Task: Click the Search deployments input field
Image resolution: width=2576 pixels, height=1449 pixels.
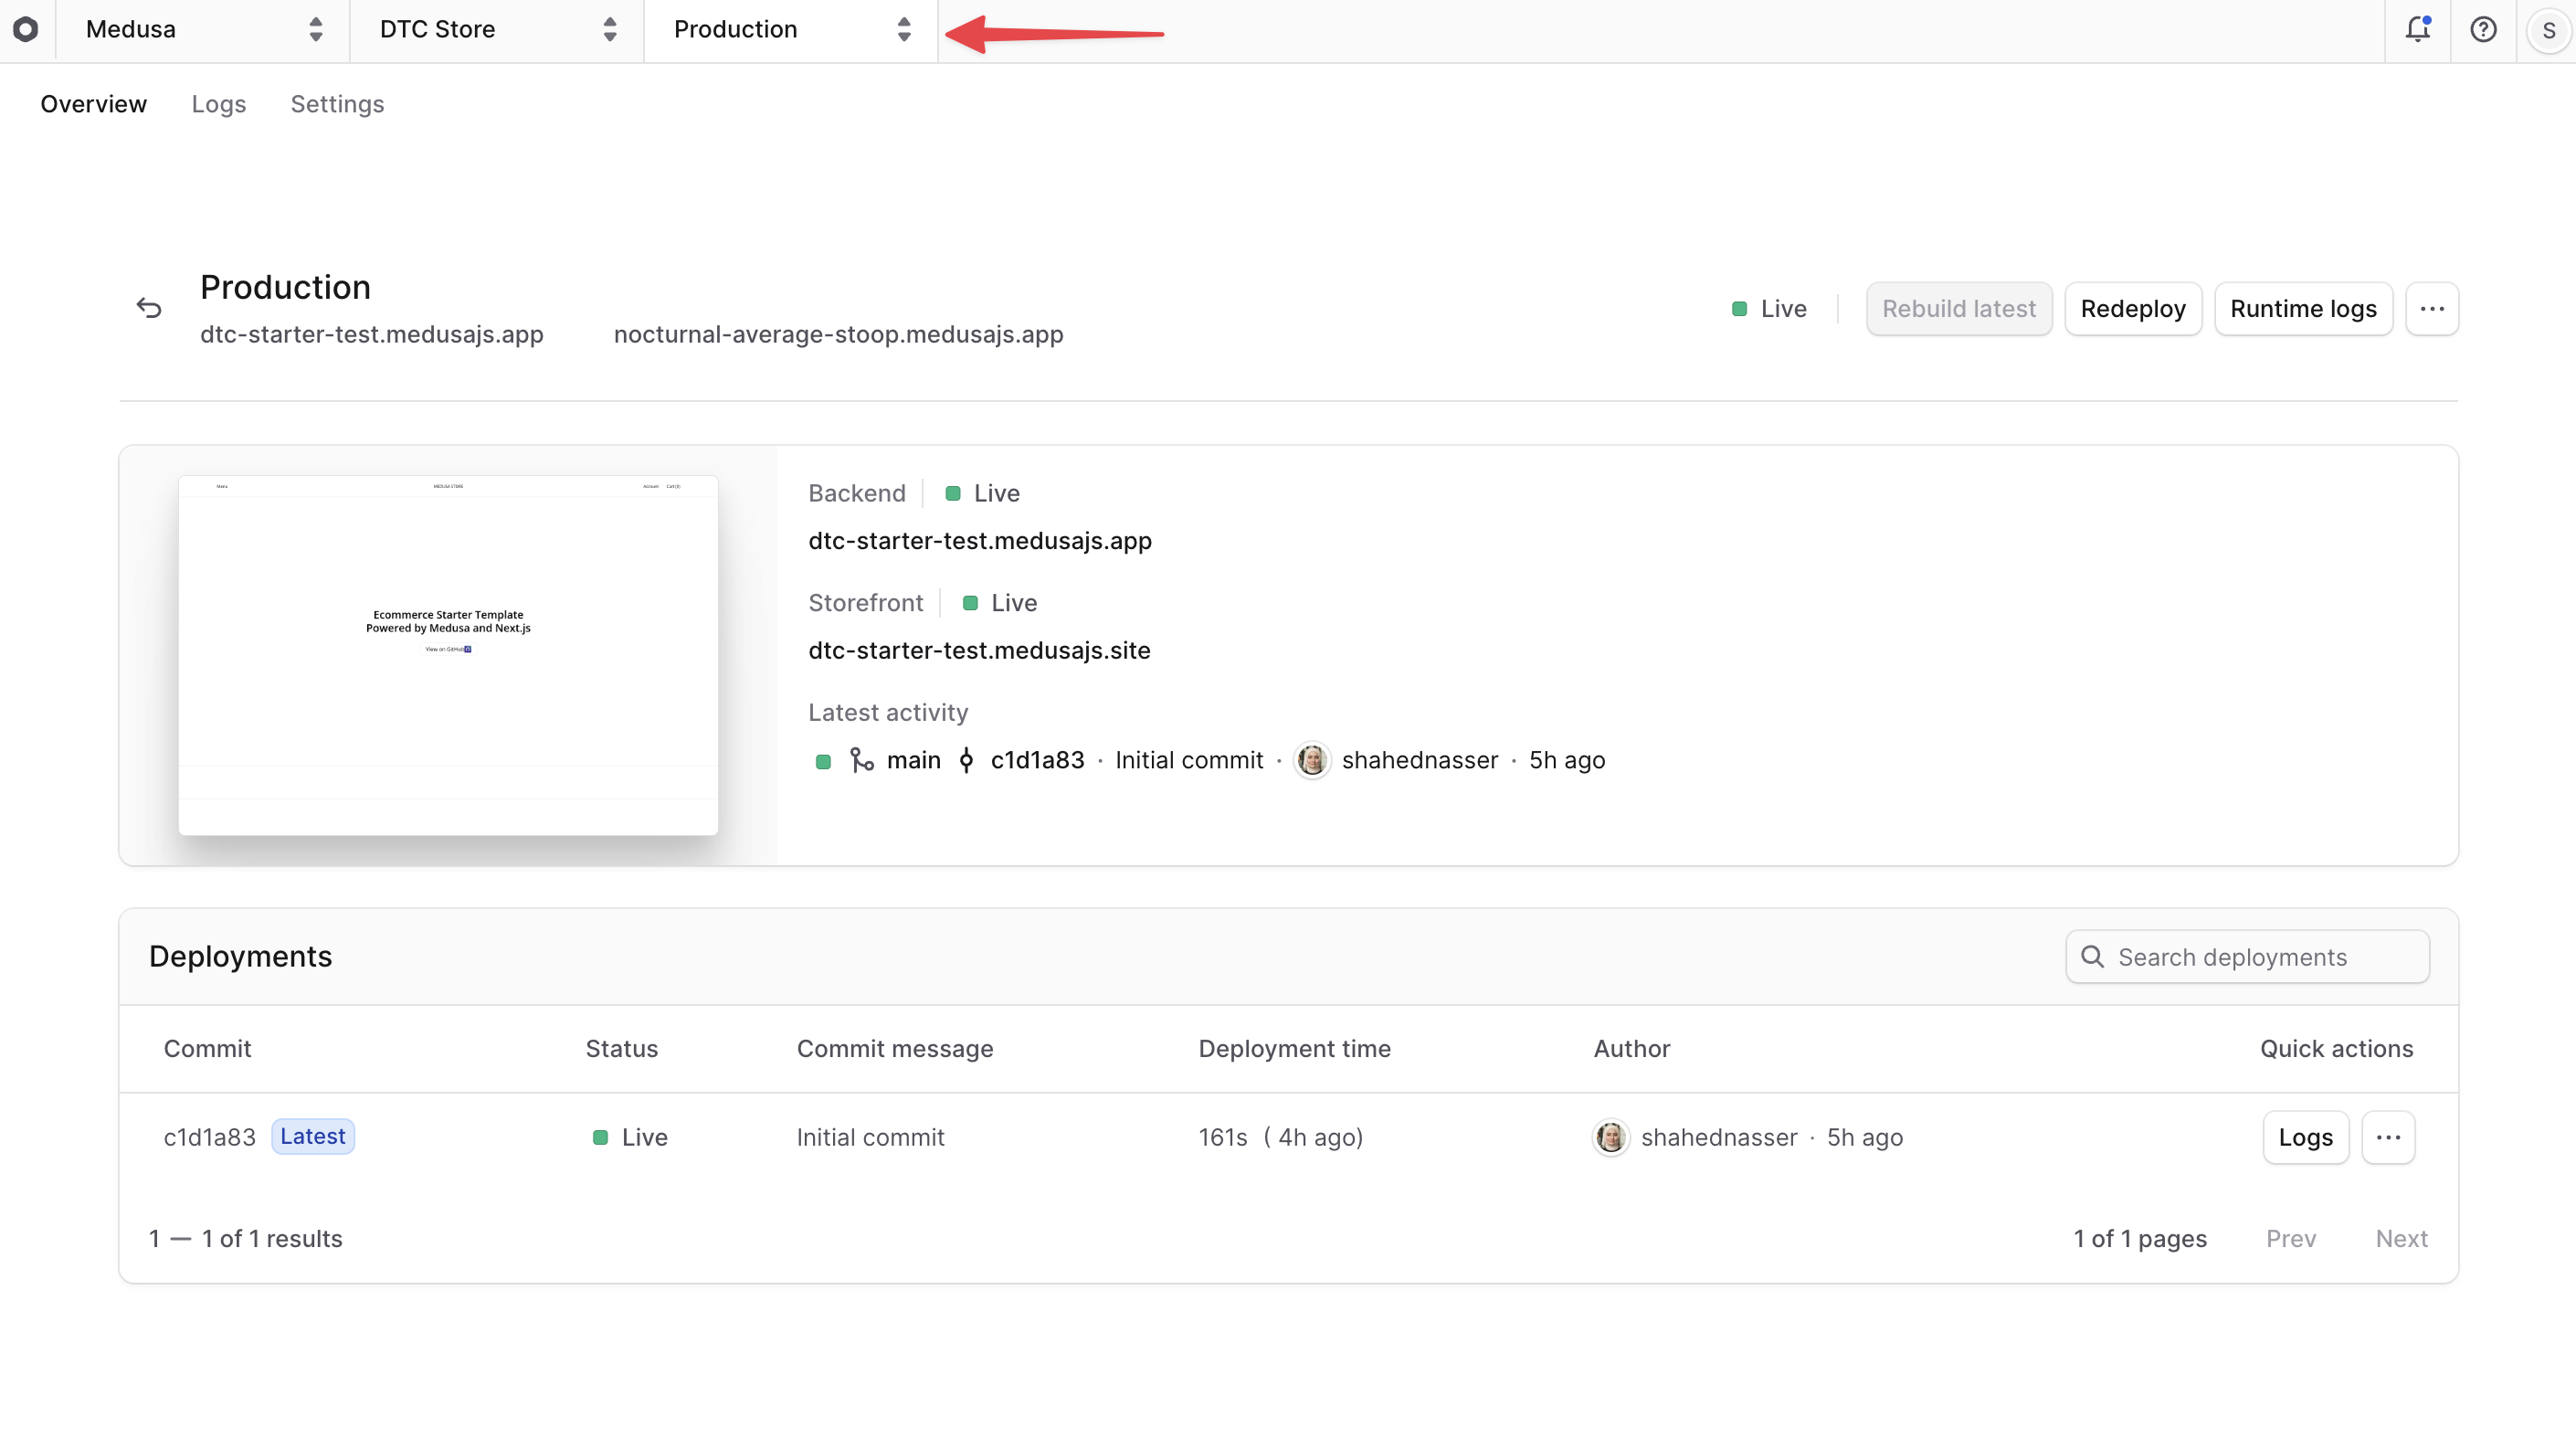Action: [x=2248, y=956]
